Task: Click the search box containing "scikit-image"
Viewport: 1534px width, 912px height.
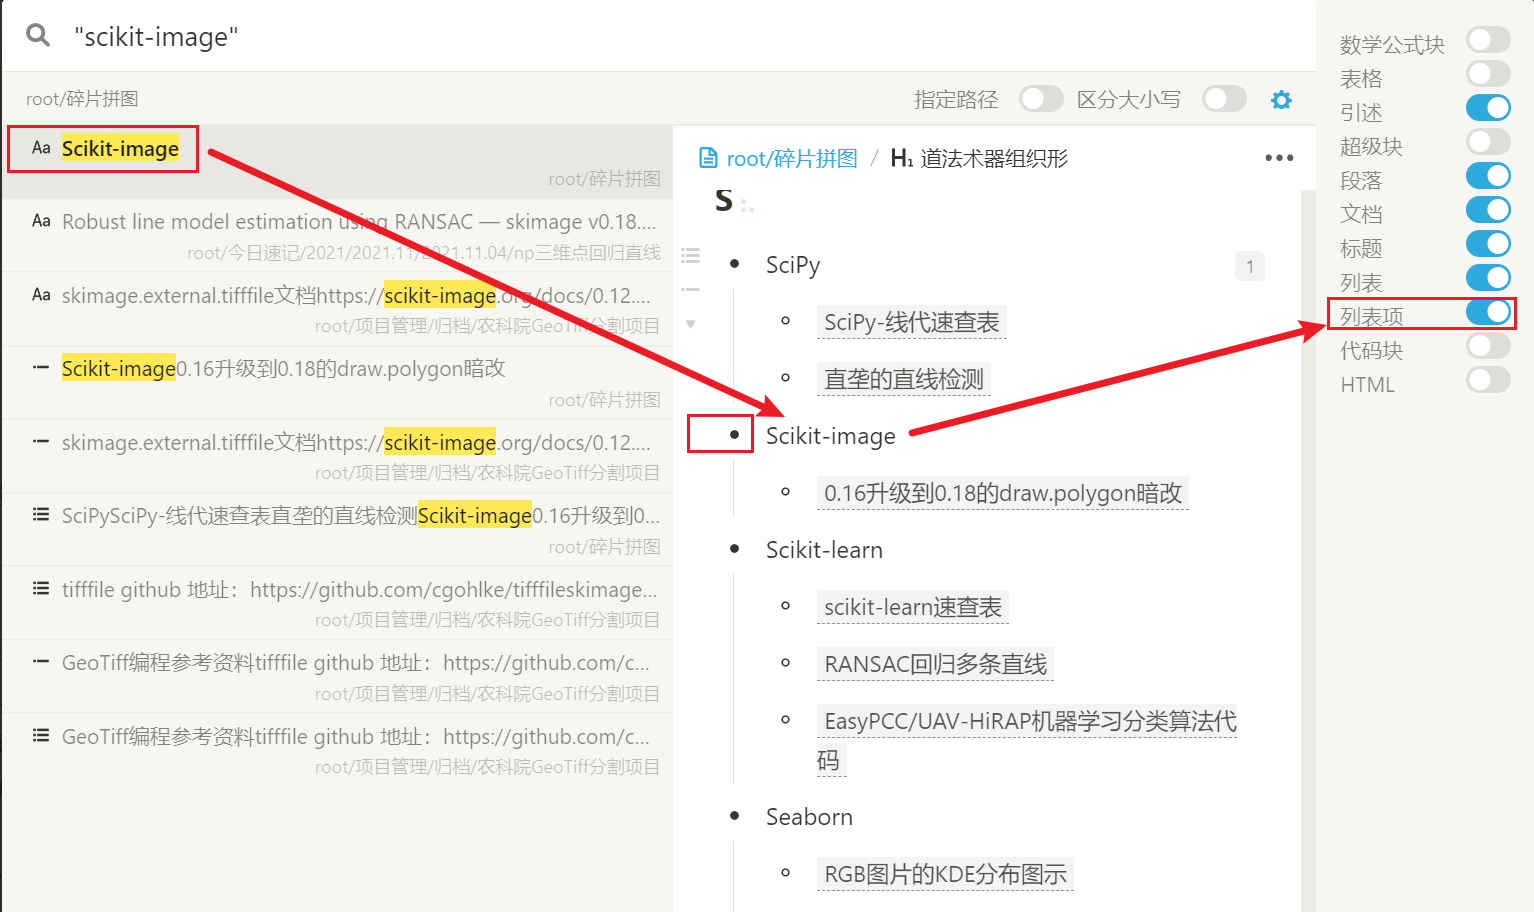Action: pyautogui.click(x=660, y=36)
